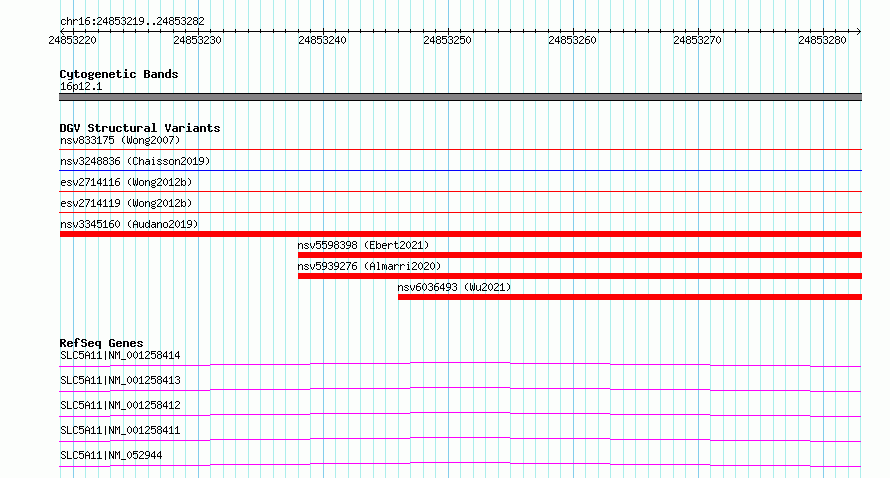This screenshot has width=890, height=478.
Task: Open variant esv2714116 (Wong2012b)
Action: [126, 182]
